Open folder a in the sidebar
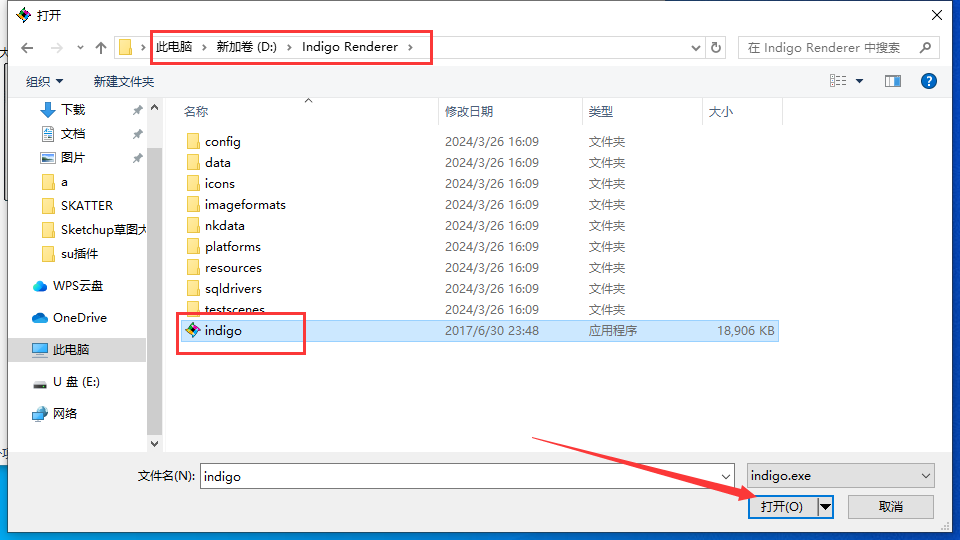Image resolution: width=960 pixels, height=540 pixels. point(64,182)
